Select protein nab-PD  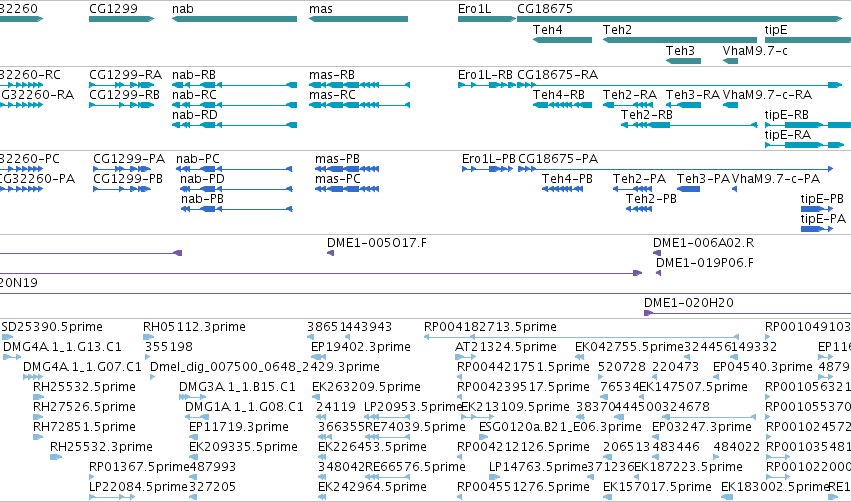tap(237, 189)
